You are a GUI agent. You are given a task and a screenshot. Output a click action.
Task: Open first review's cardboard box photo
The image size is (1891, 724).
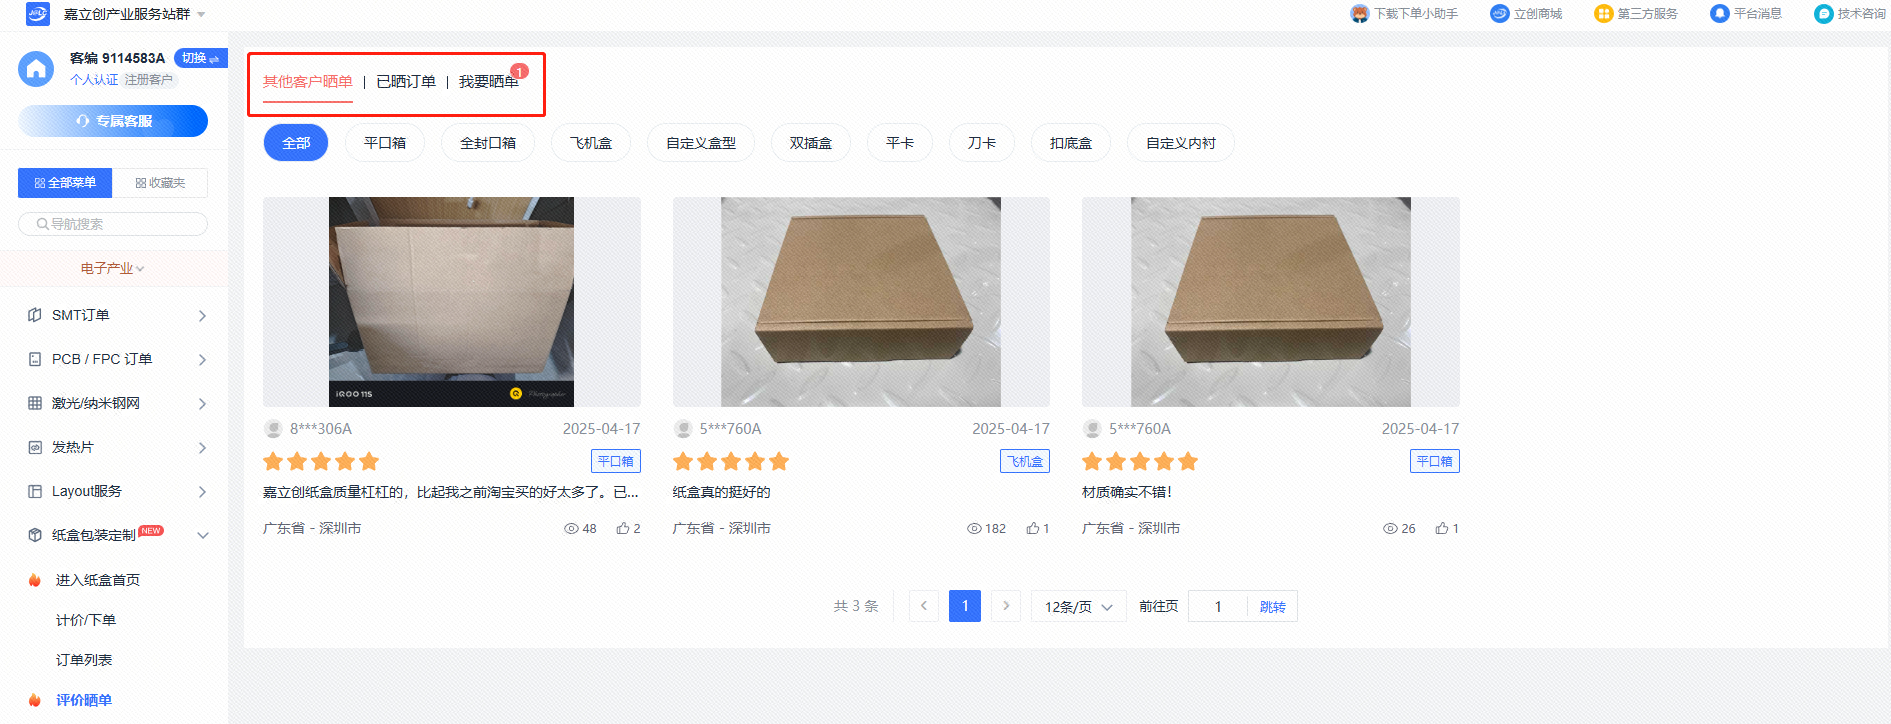[451, 301]
